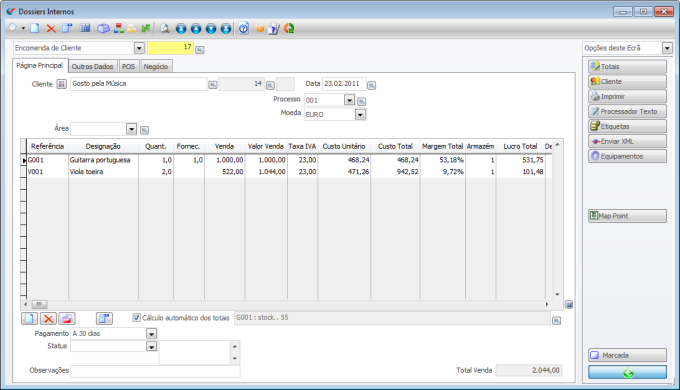Select the Guitarra portuguesa grid cell

103,160
